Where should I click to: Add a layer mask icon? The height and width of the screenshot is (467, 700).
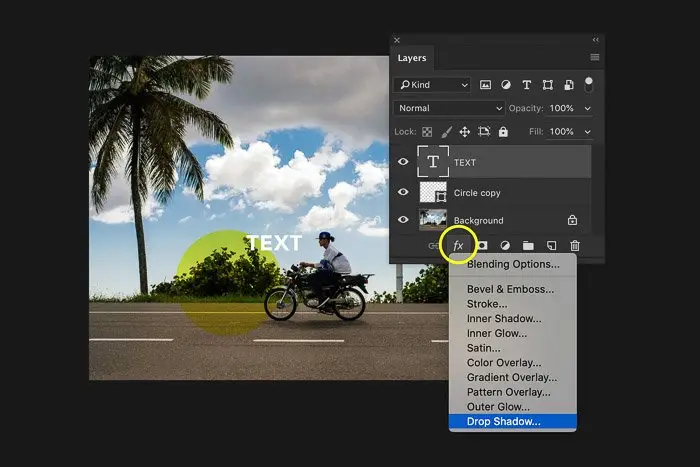482,246
